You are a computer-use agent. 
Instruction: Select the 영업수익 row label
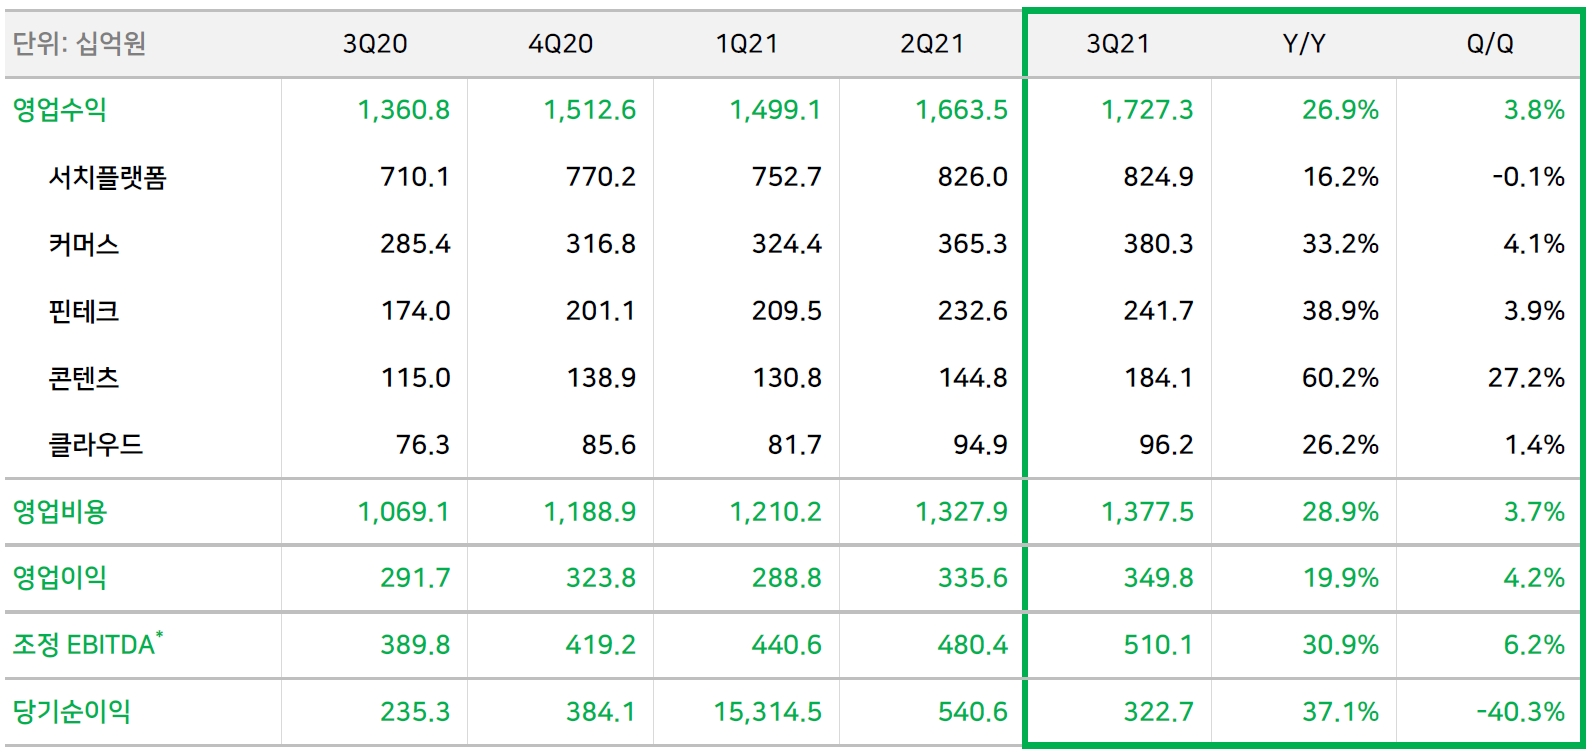(60, 110)
